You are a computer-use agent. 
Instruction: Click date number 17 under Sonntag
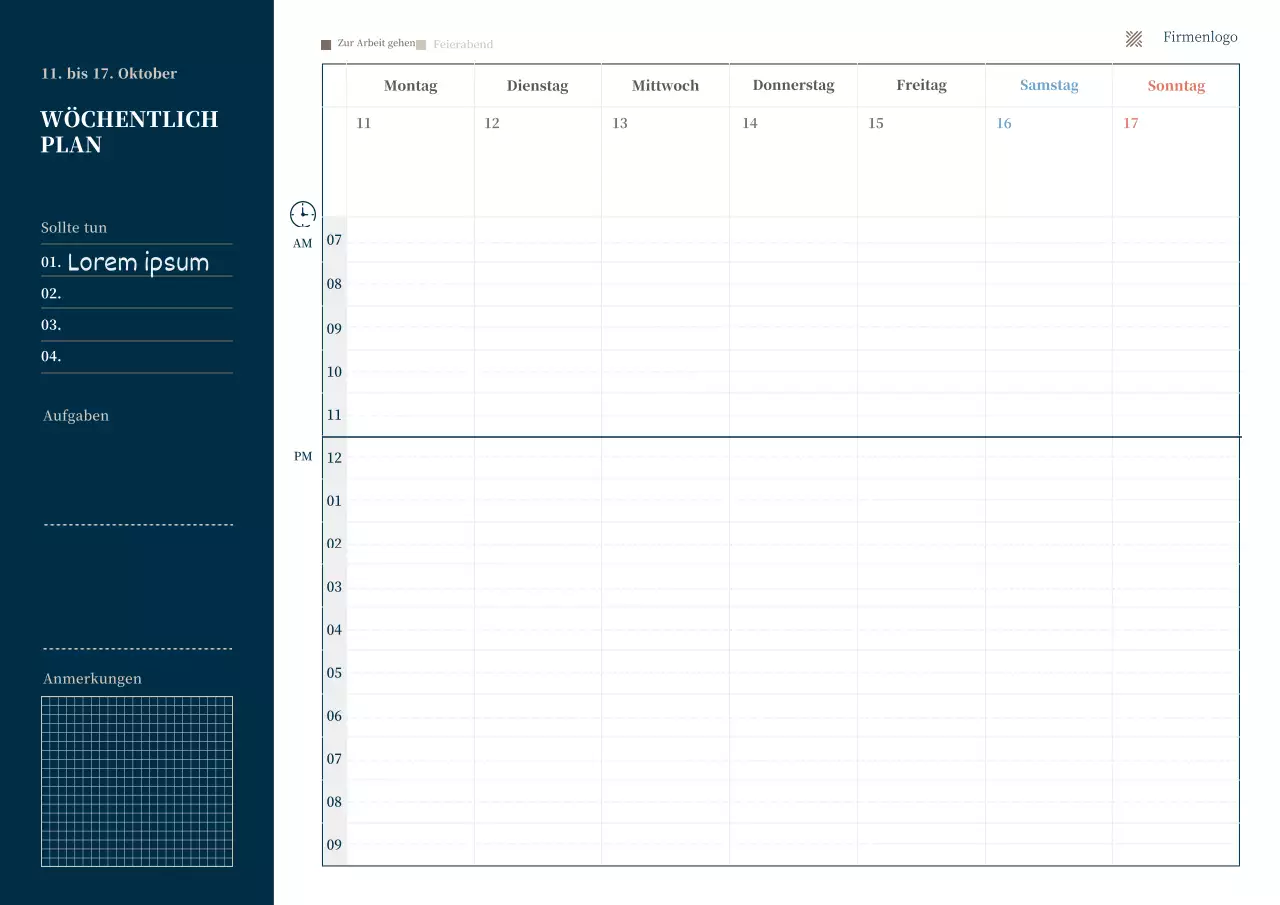coord(1130,123)
